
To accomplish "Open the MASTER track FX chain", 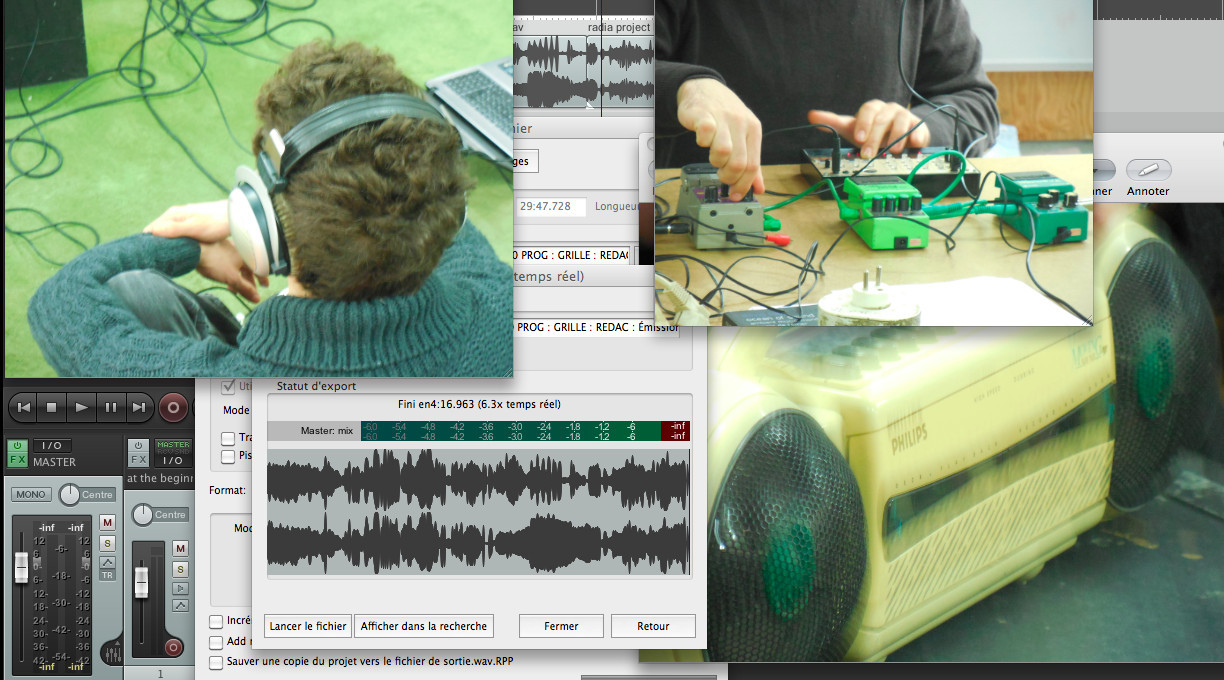I will [18, 461].
